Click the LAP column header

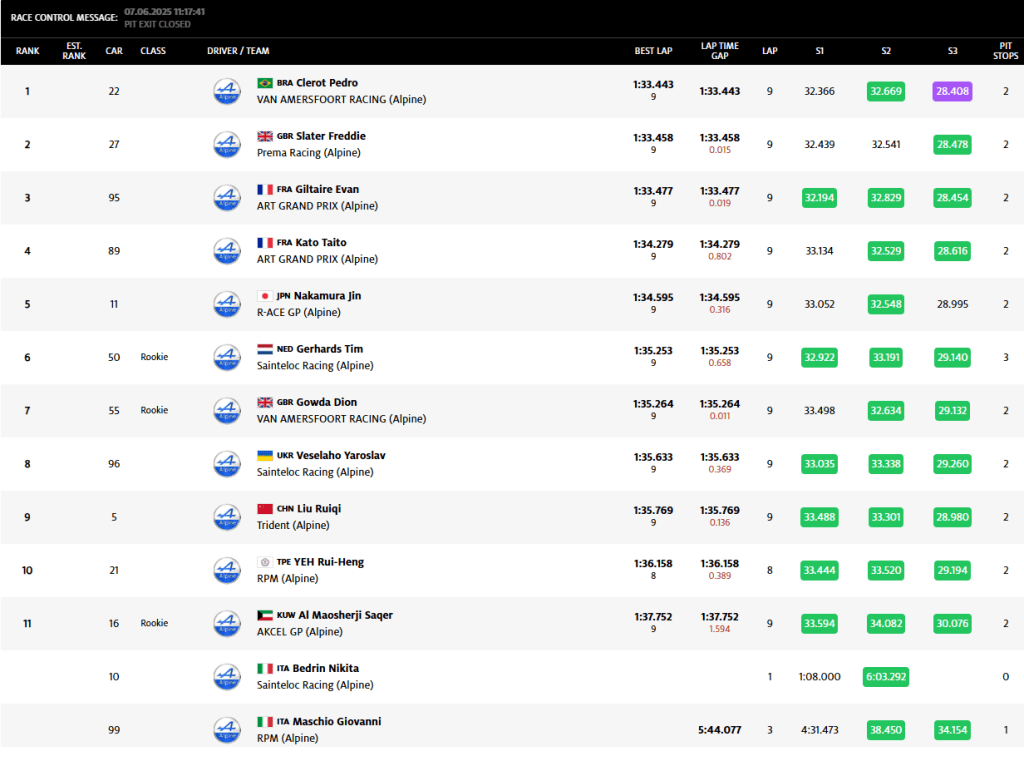[x=770, y=51]
